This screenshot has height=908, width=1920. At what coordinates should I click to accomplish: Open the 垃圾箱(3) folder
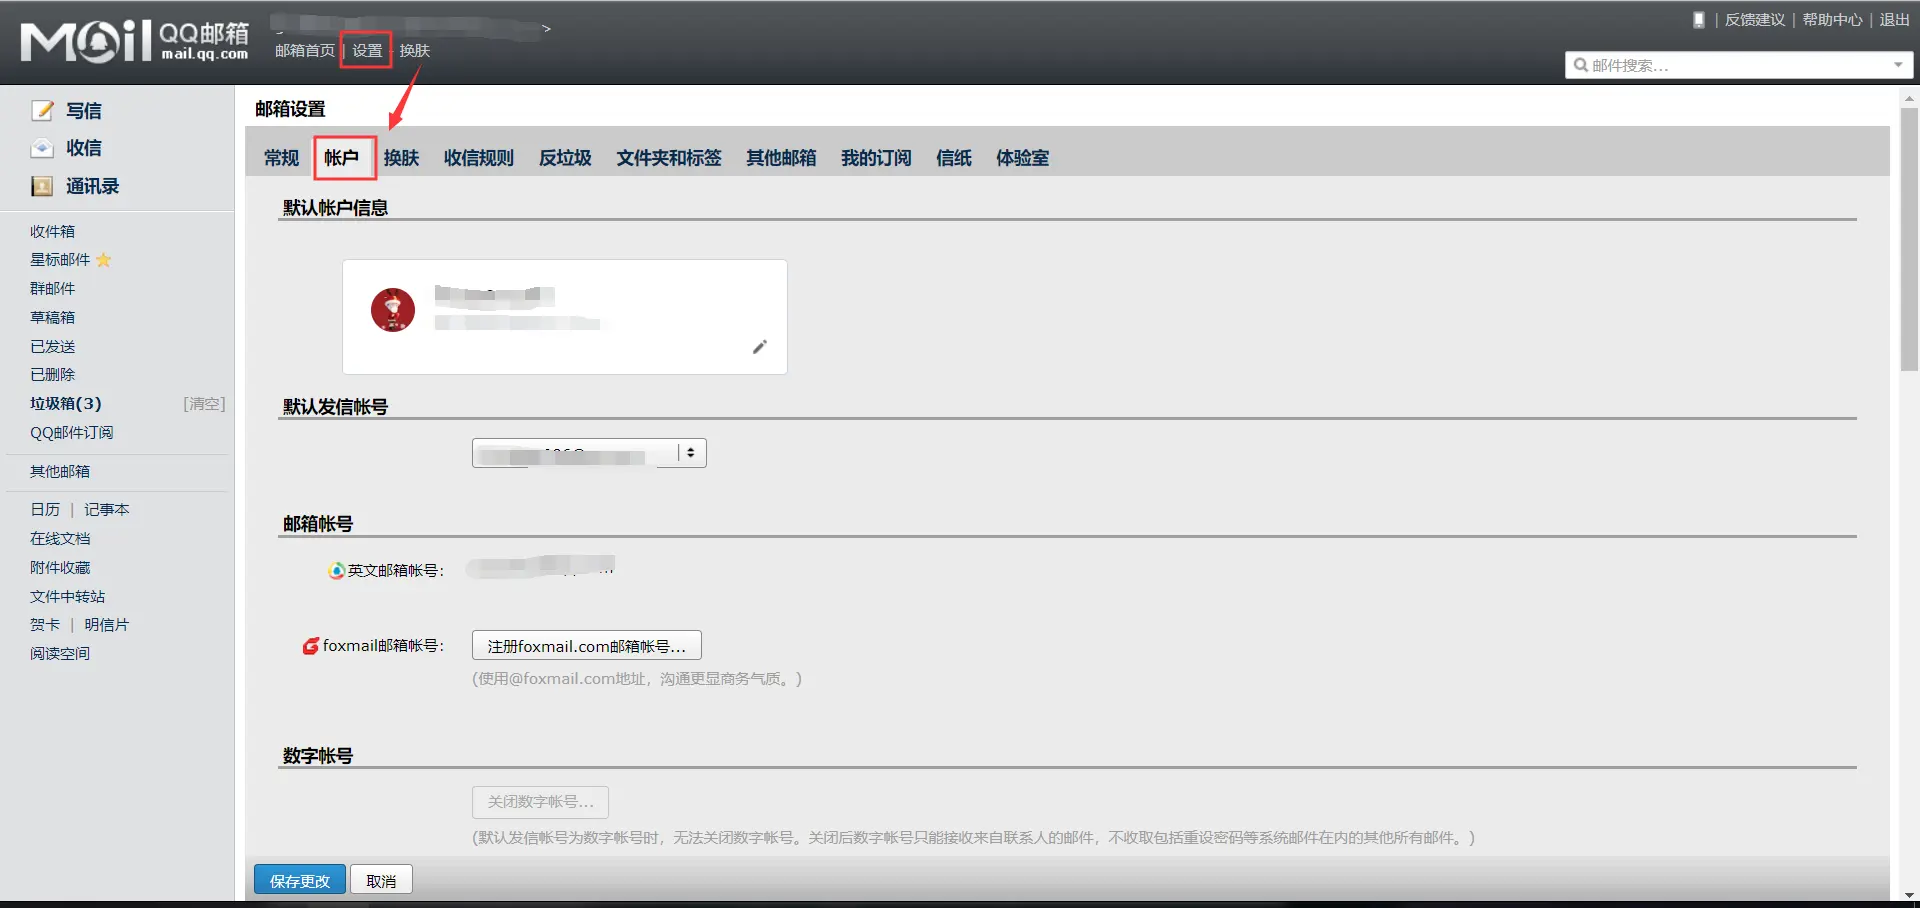[x=66, y=404]
